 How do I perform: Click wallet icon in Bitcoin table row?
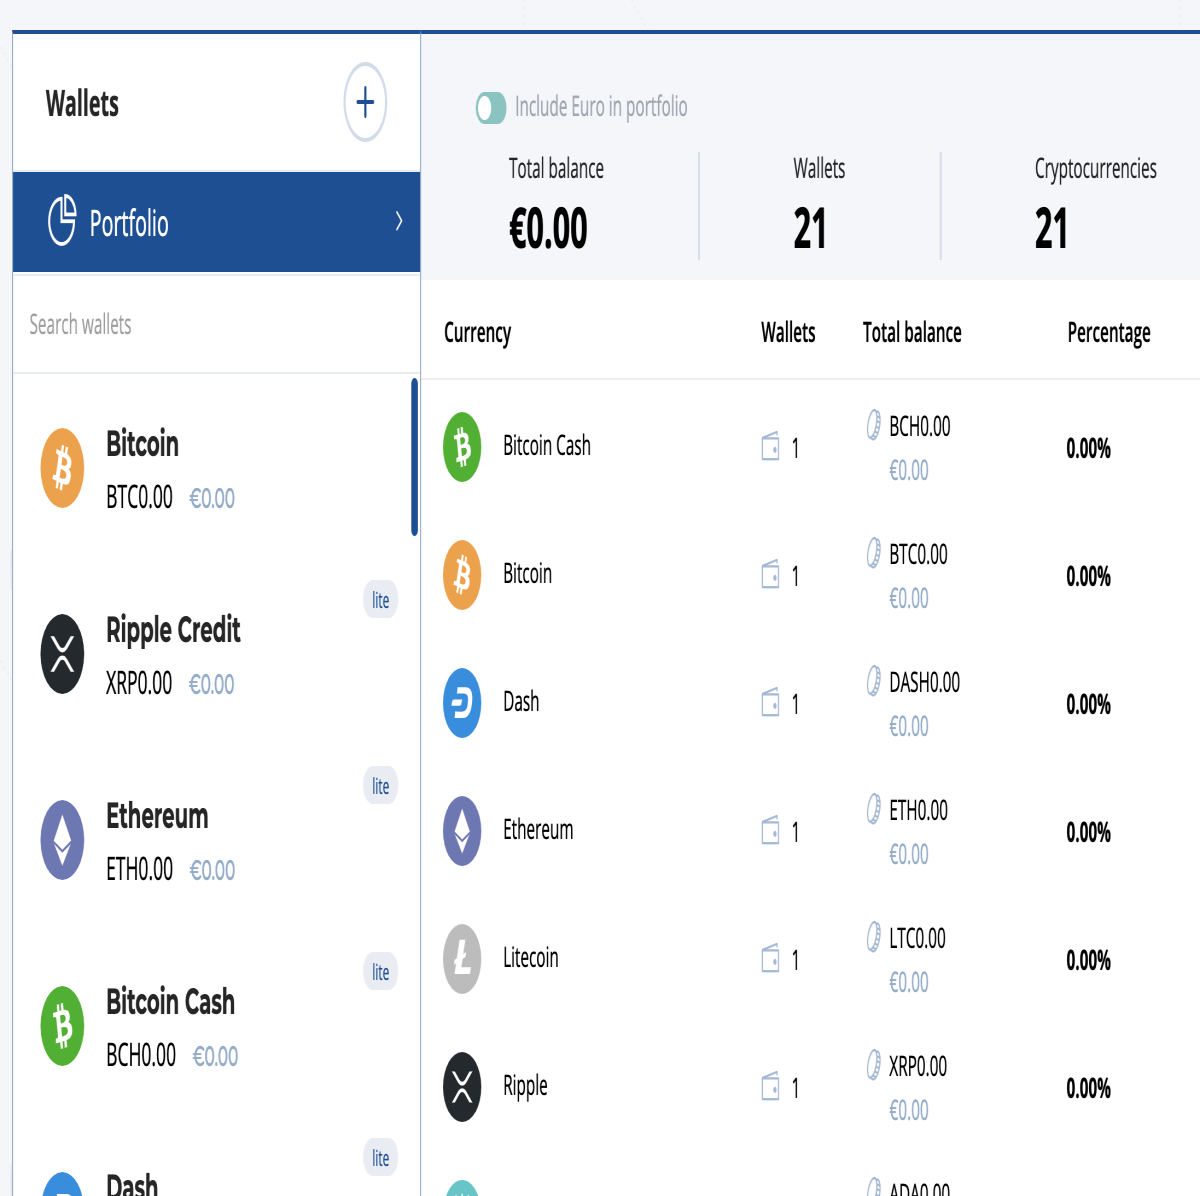click(x=770, y=574)
